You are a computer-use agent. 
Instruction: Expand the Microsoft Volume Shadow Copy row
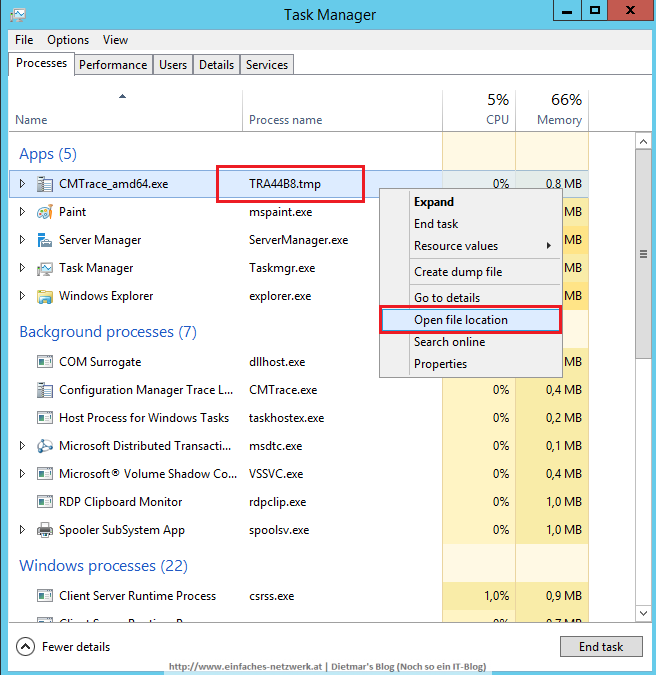pos(22,474)
